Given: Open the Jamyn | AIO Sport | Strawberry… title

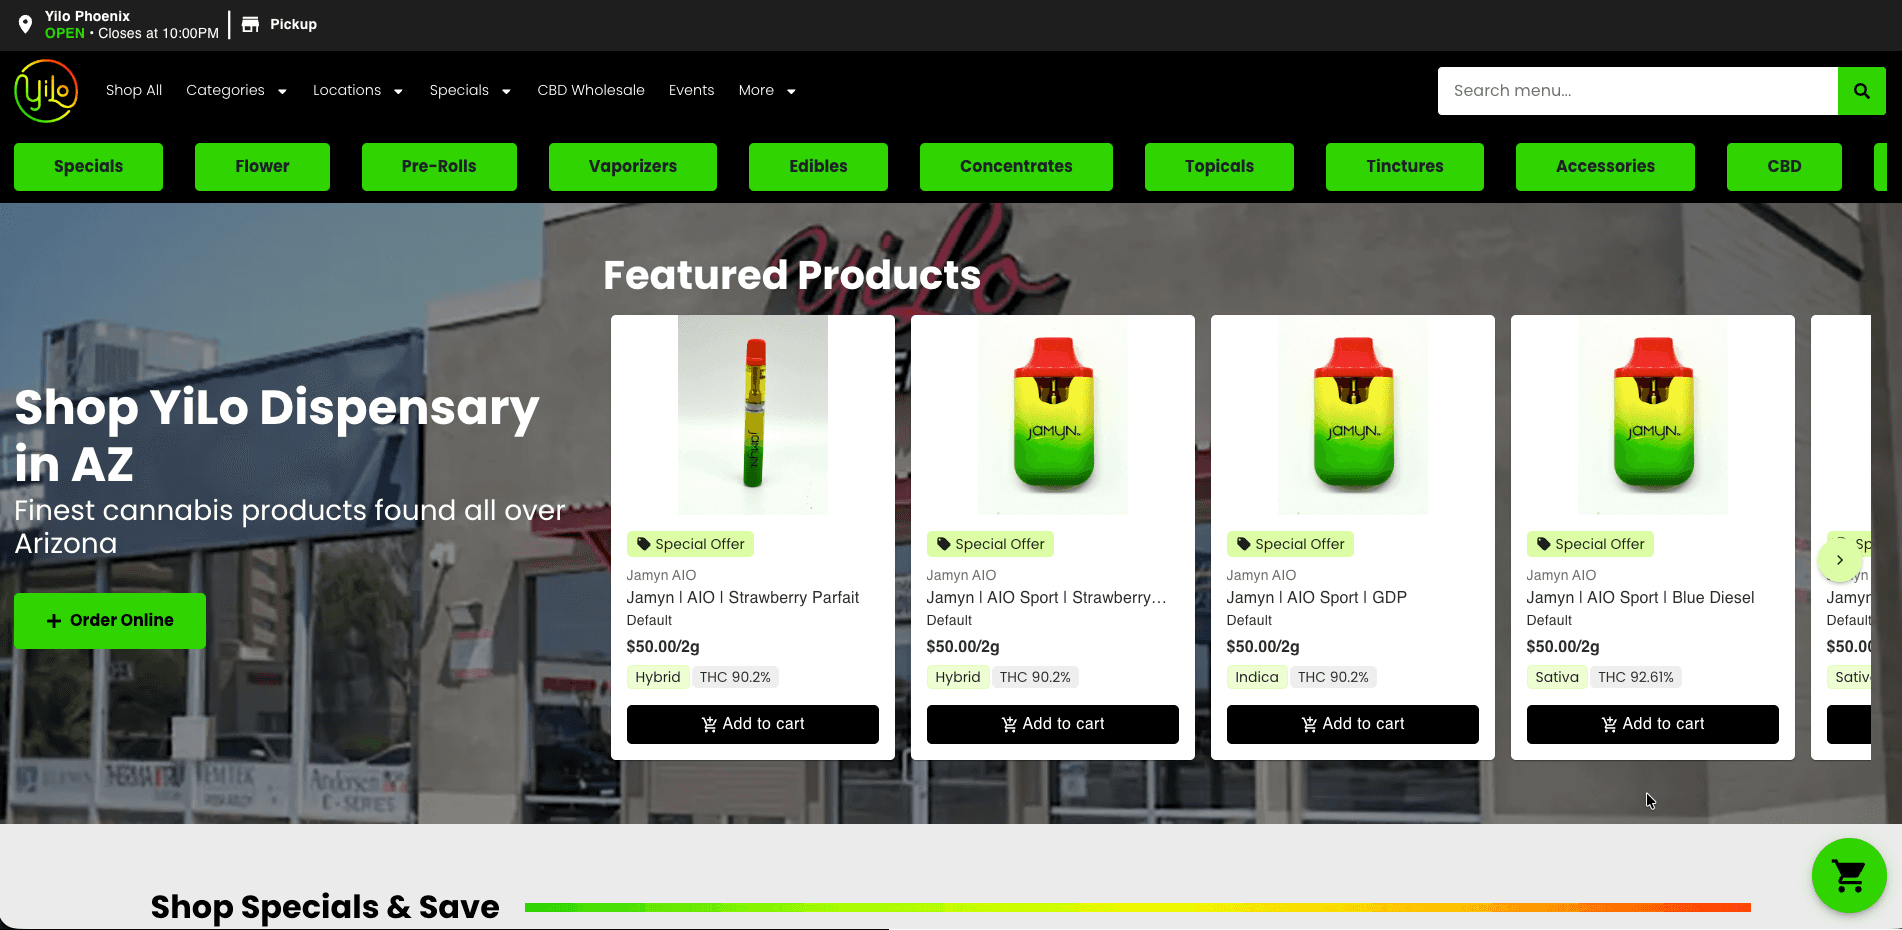Looking at the screenshot, I should tap(1047, 598).
